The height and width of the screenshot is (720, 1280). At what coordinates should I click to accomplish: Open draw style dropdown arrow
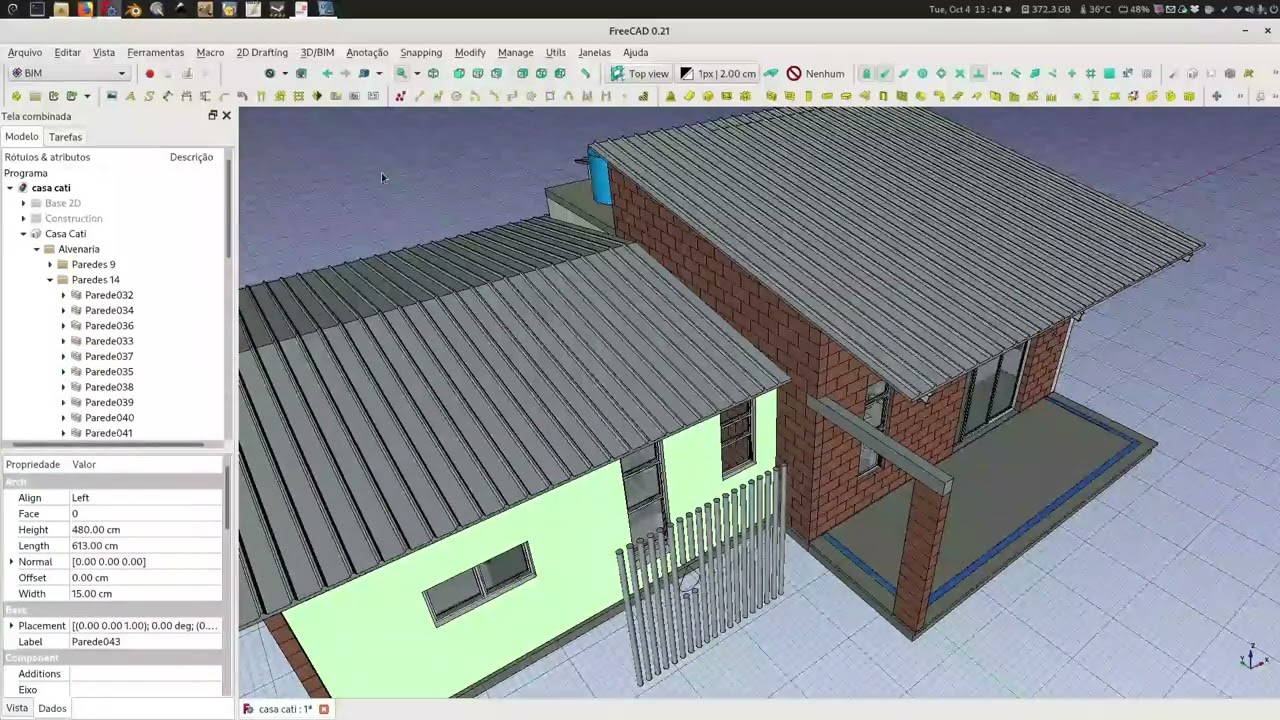(x=285, y=73)
